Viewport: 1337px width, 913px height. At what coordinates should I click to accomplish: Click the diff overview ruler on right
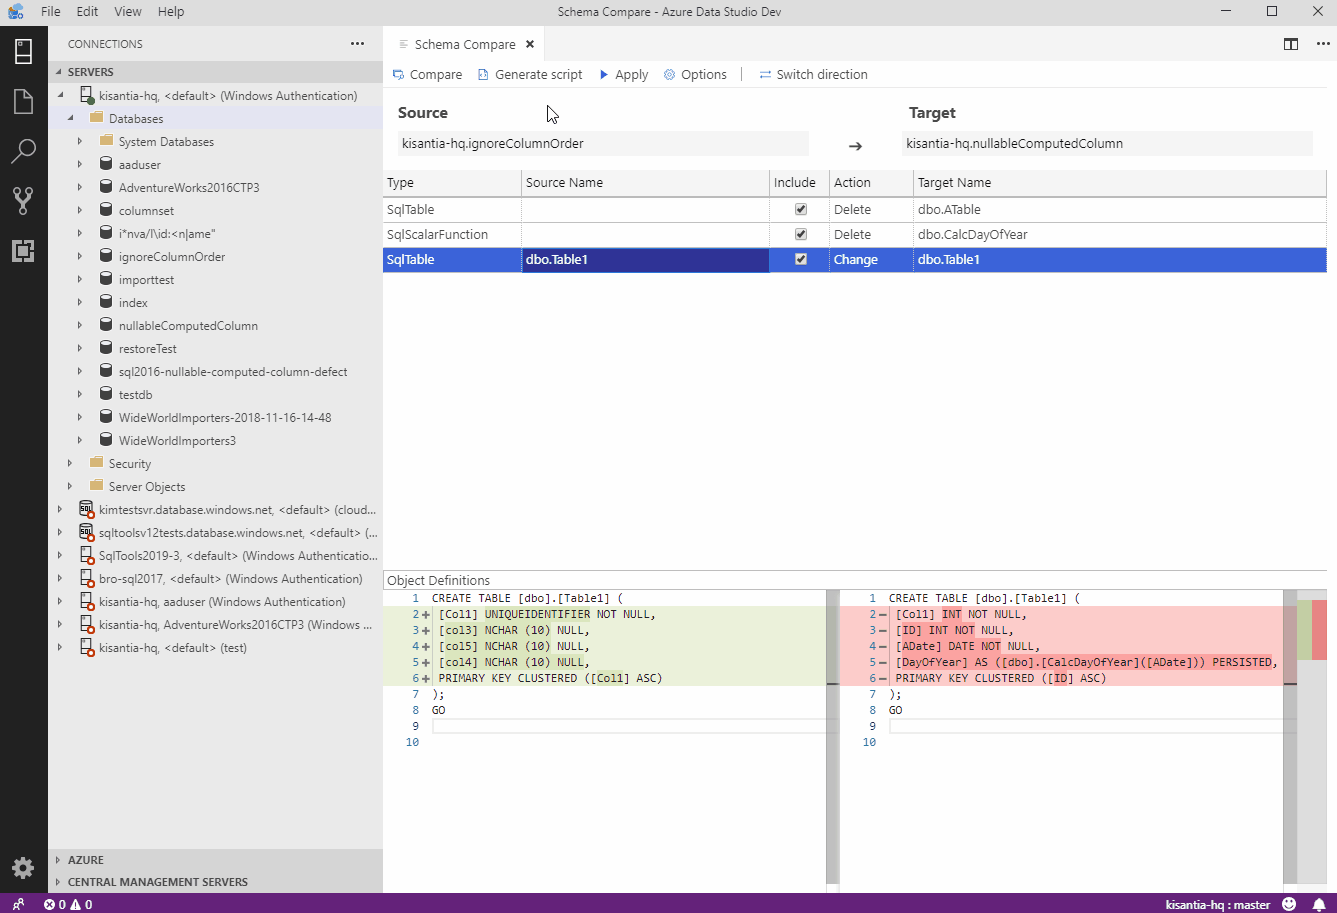click(x=1310, y=630)
